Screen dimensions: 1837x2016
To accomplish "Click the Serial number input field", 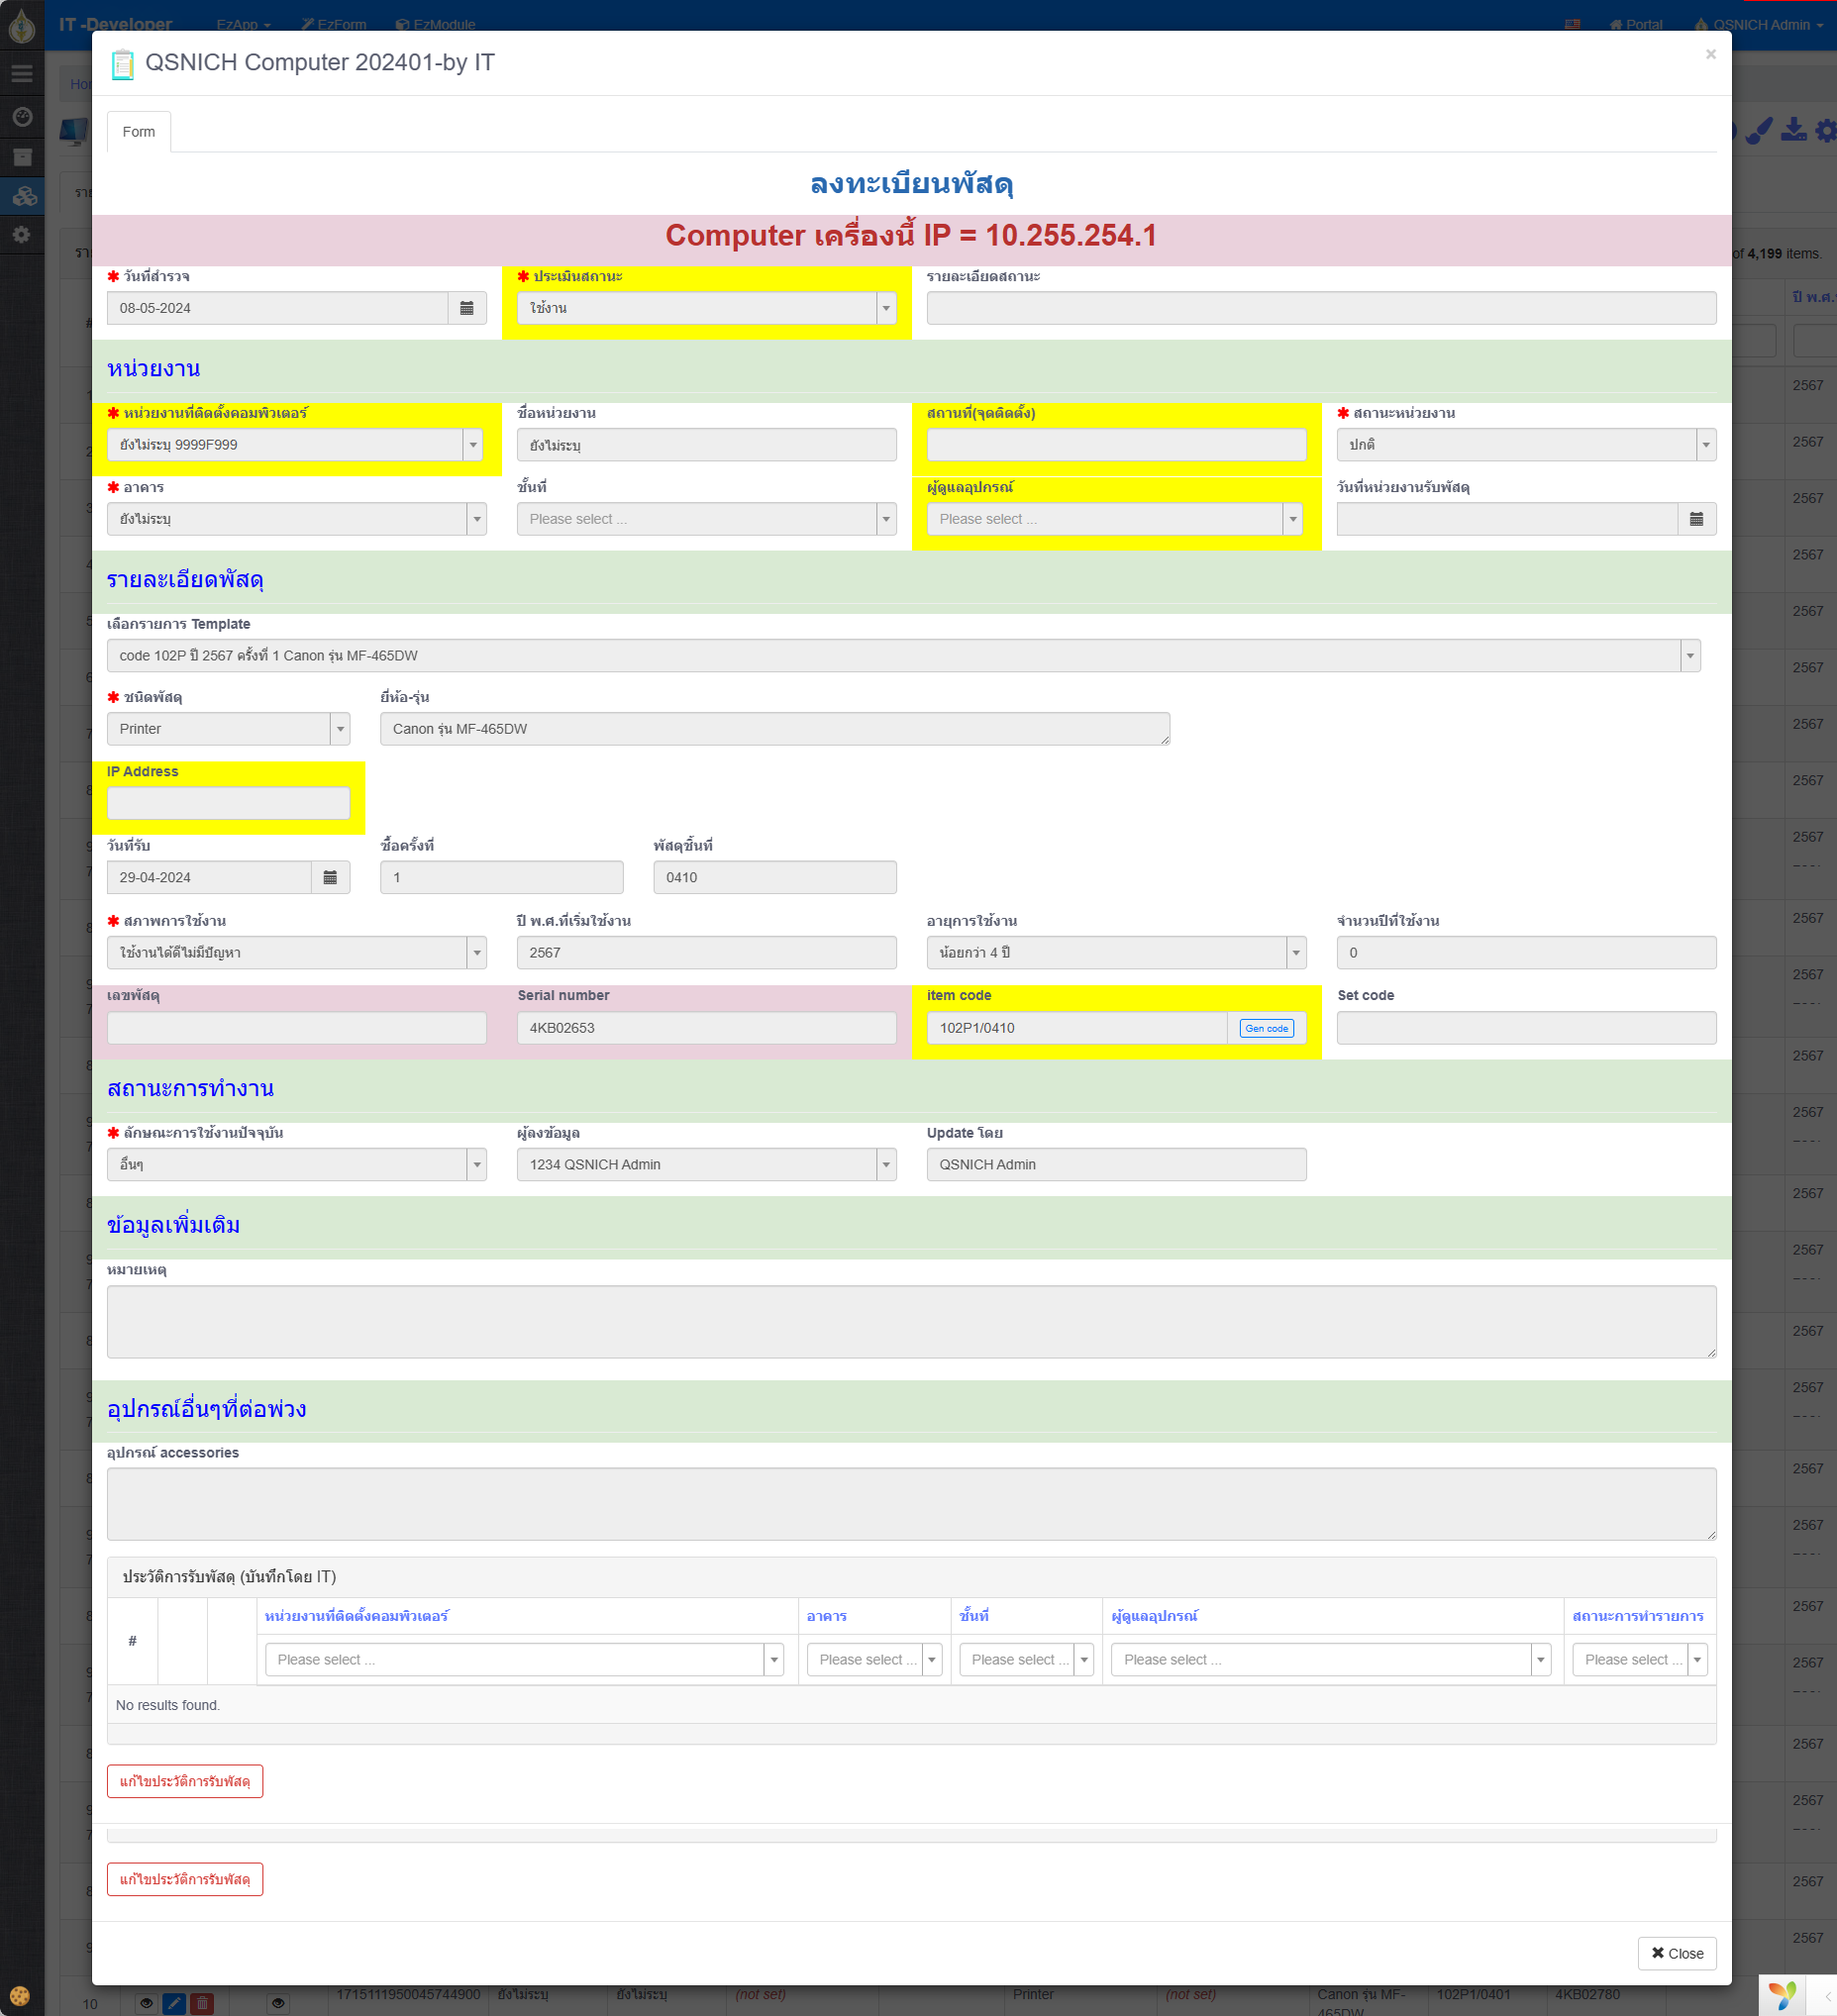I will [x=706, y=1028].
